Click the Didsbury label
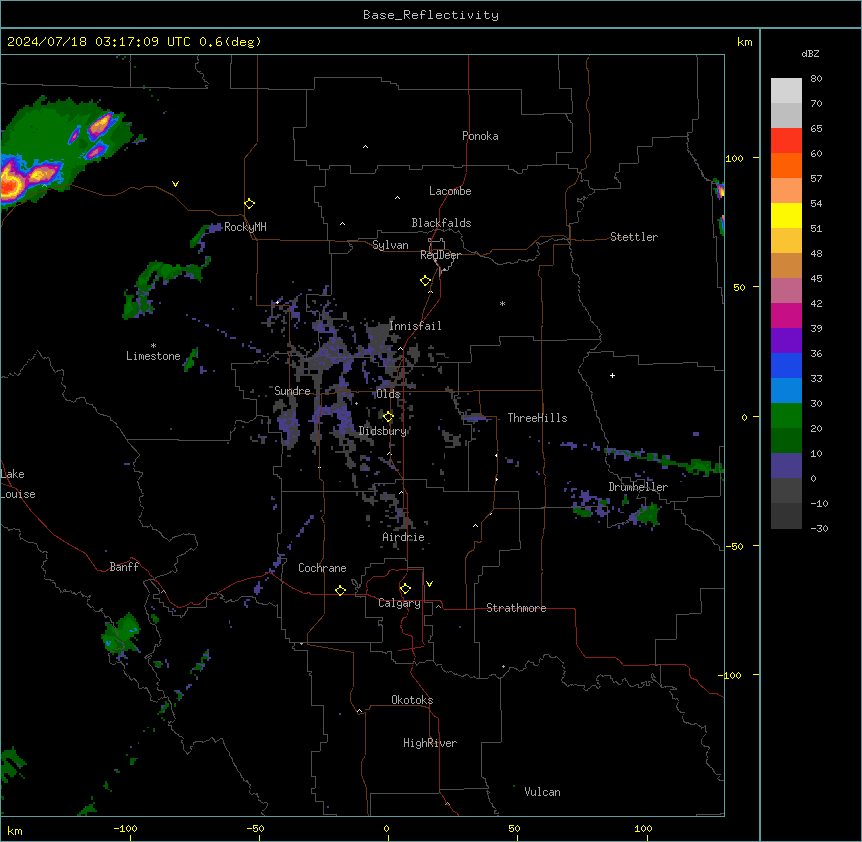Viewport: 862px width, 842px height. tap(383, 431)
